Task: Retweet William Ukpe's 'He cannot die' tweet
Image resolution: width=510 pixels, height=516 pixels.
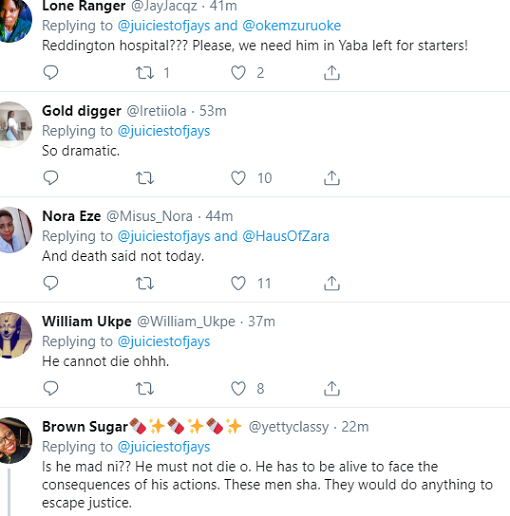Action: click(145, 389)
